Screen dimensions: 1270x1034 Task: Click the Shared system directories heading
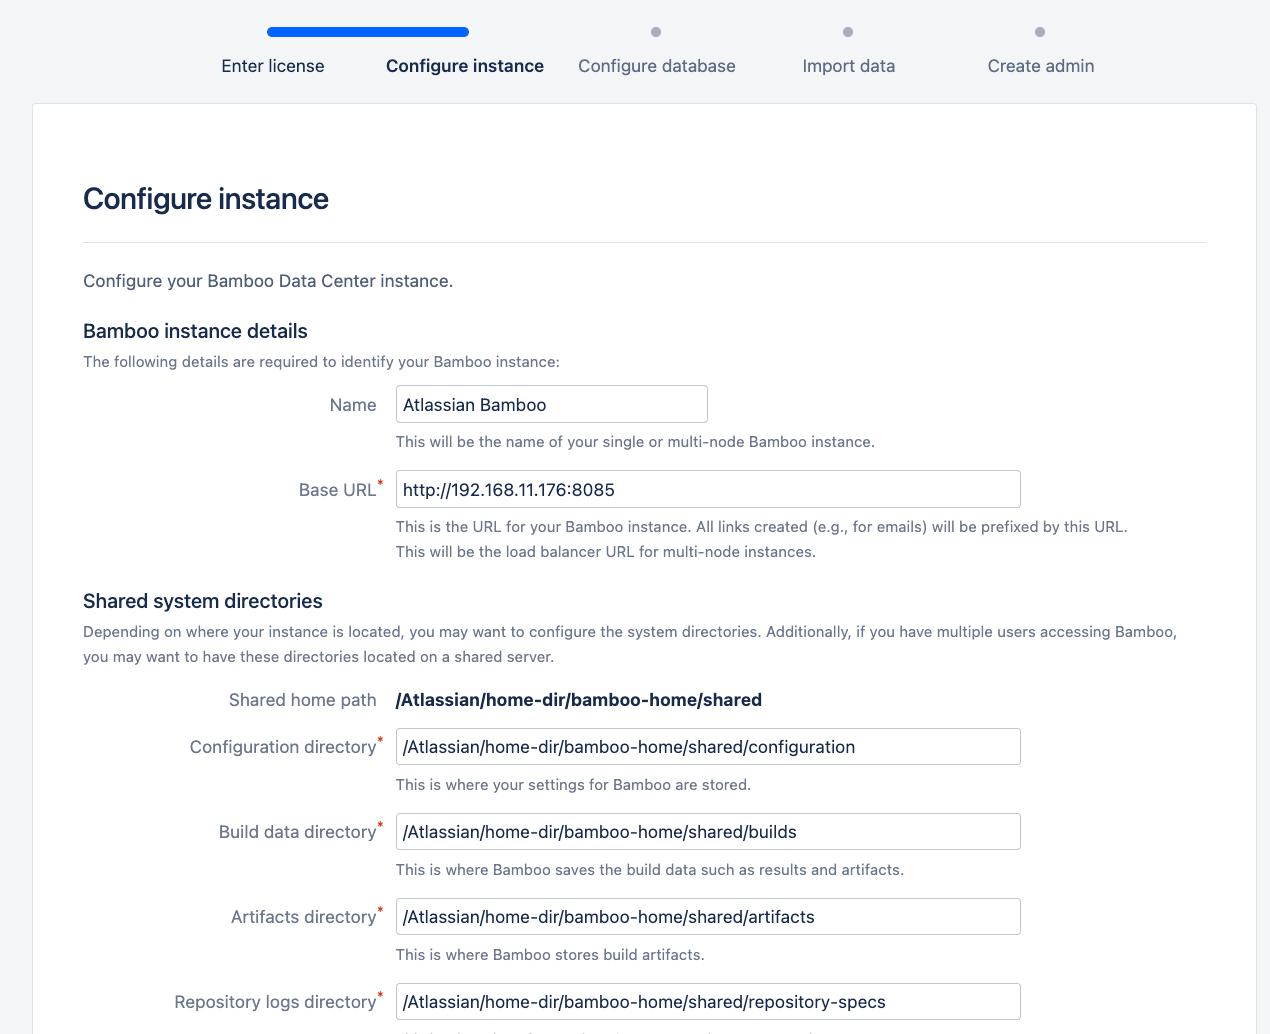203,601
